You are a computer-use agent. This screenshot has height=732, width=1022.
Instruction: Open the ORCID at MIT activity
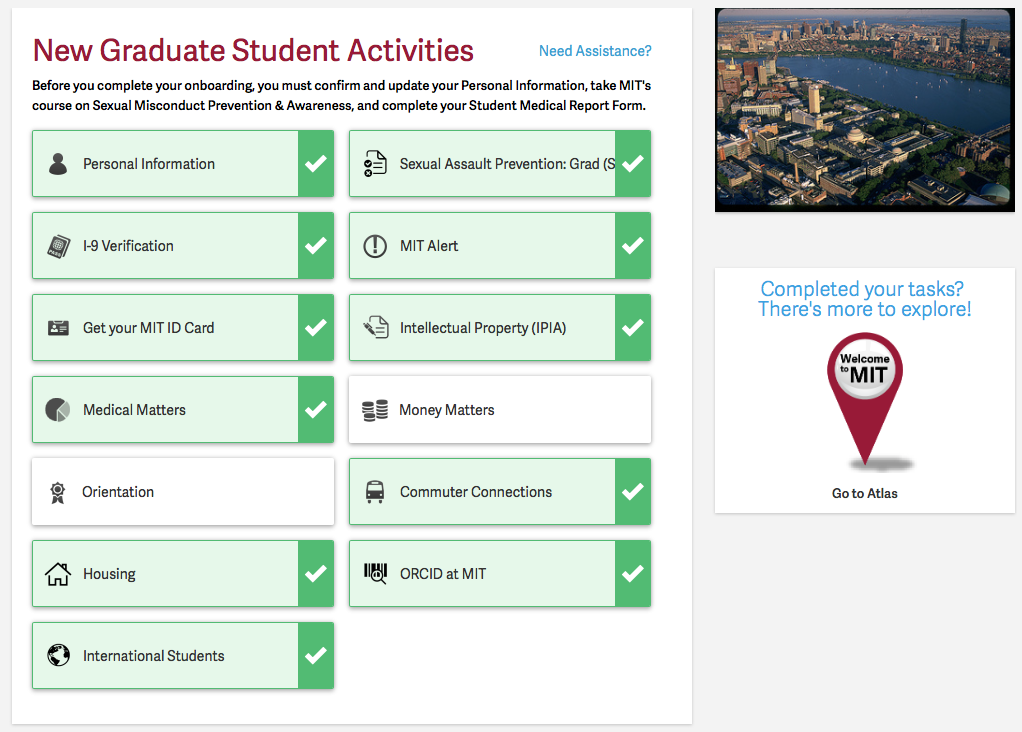[x=500, y=574]
